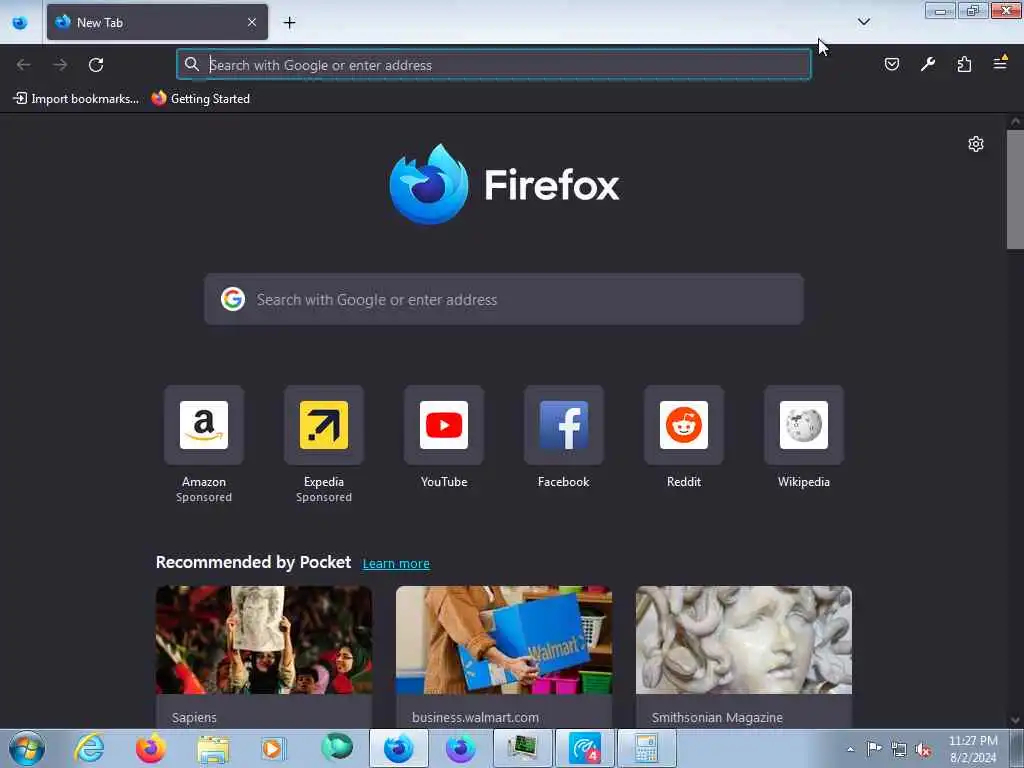The image size is (1024, 768).
Task: Open the taskbar clock showing 11:27 PM
Action: point(973,749)
